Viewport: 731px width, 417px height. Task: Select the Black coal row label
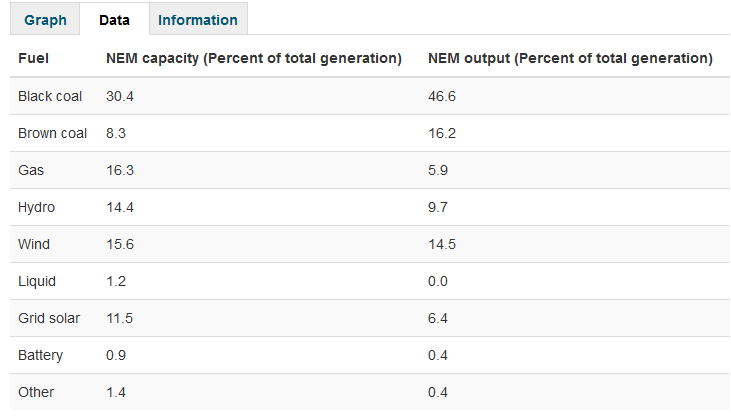tap(50, 96)
